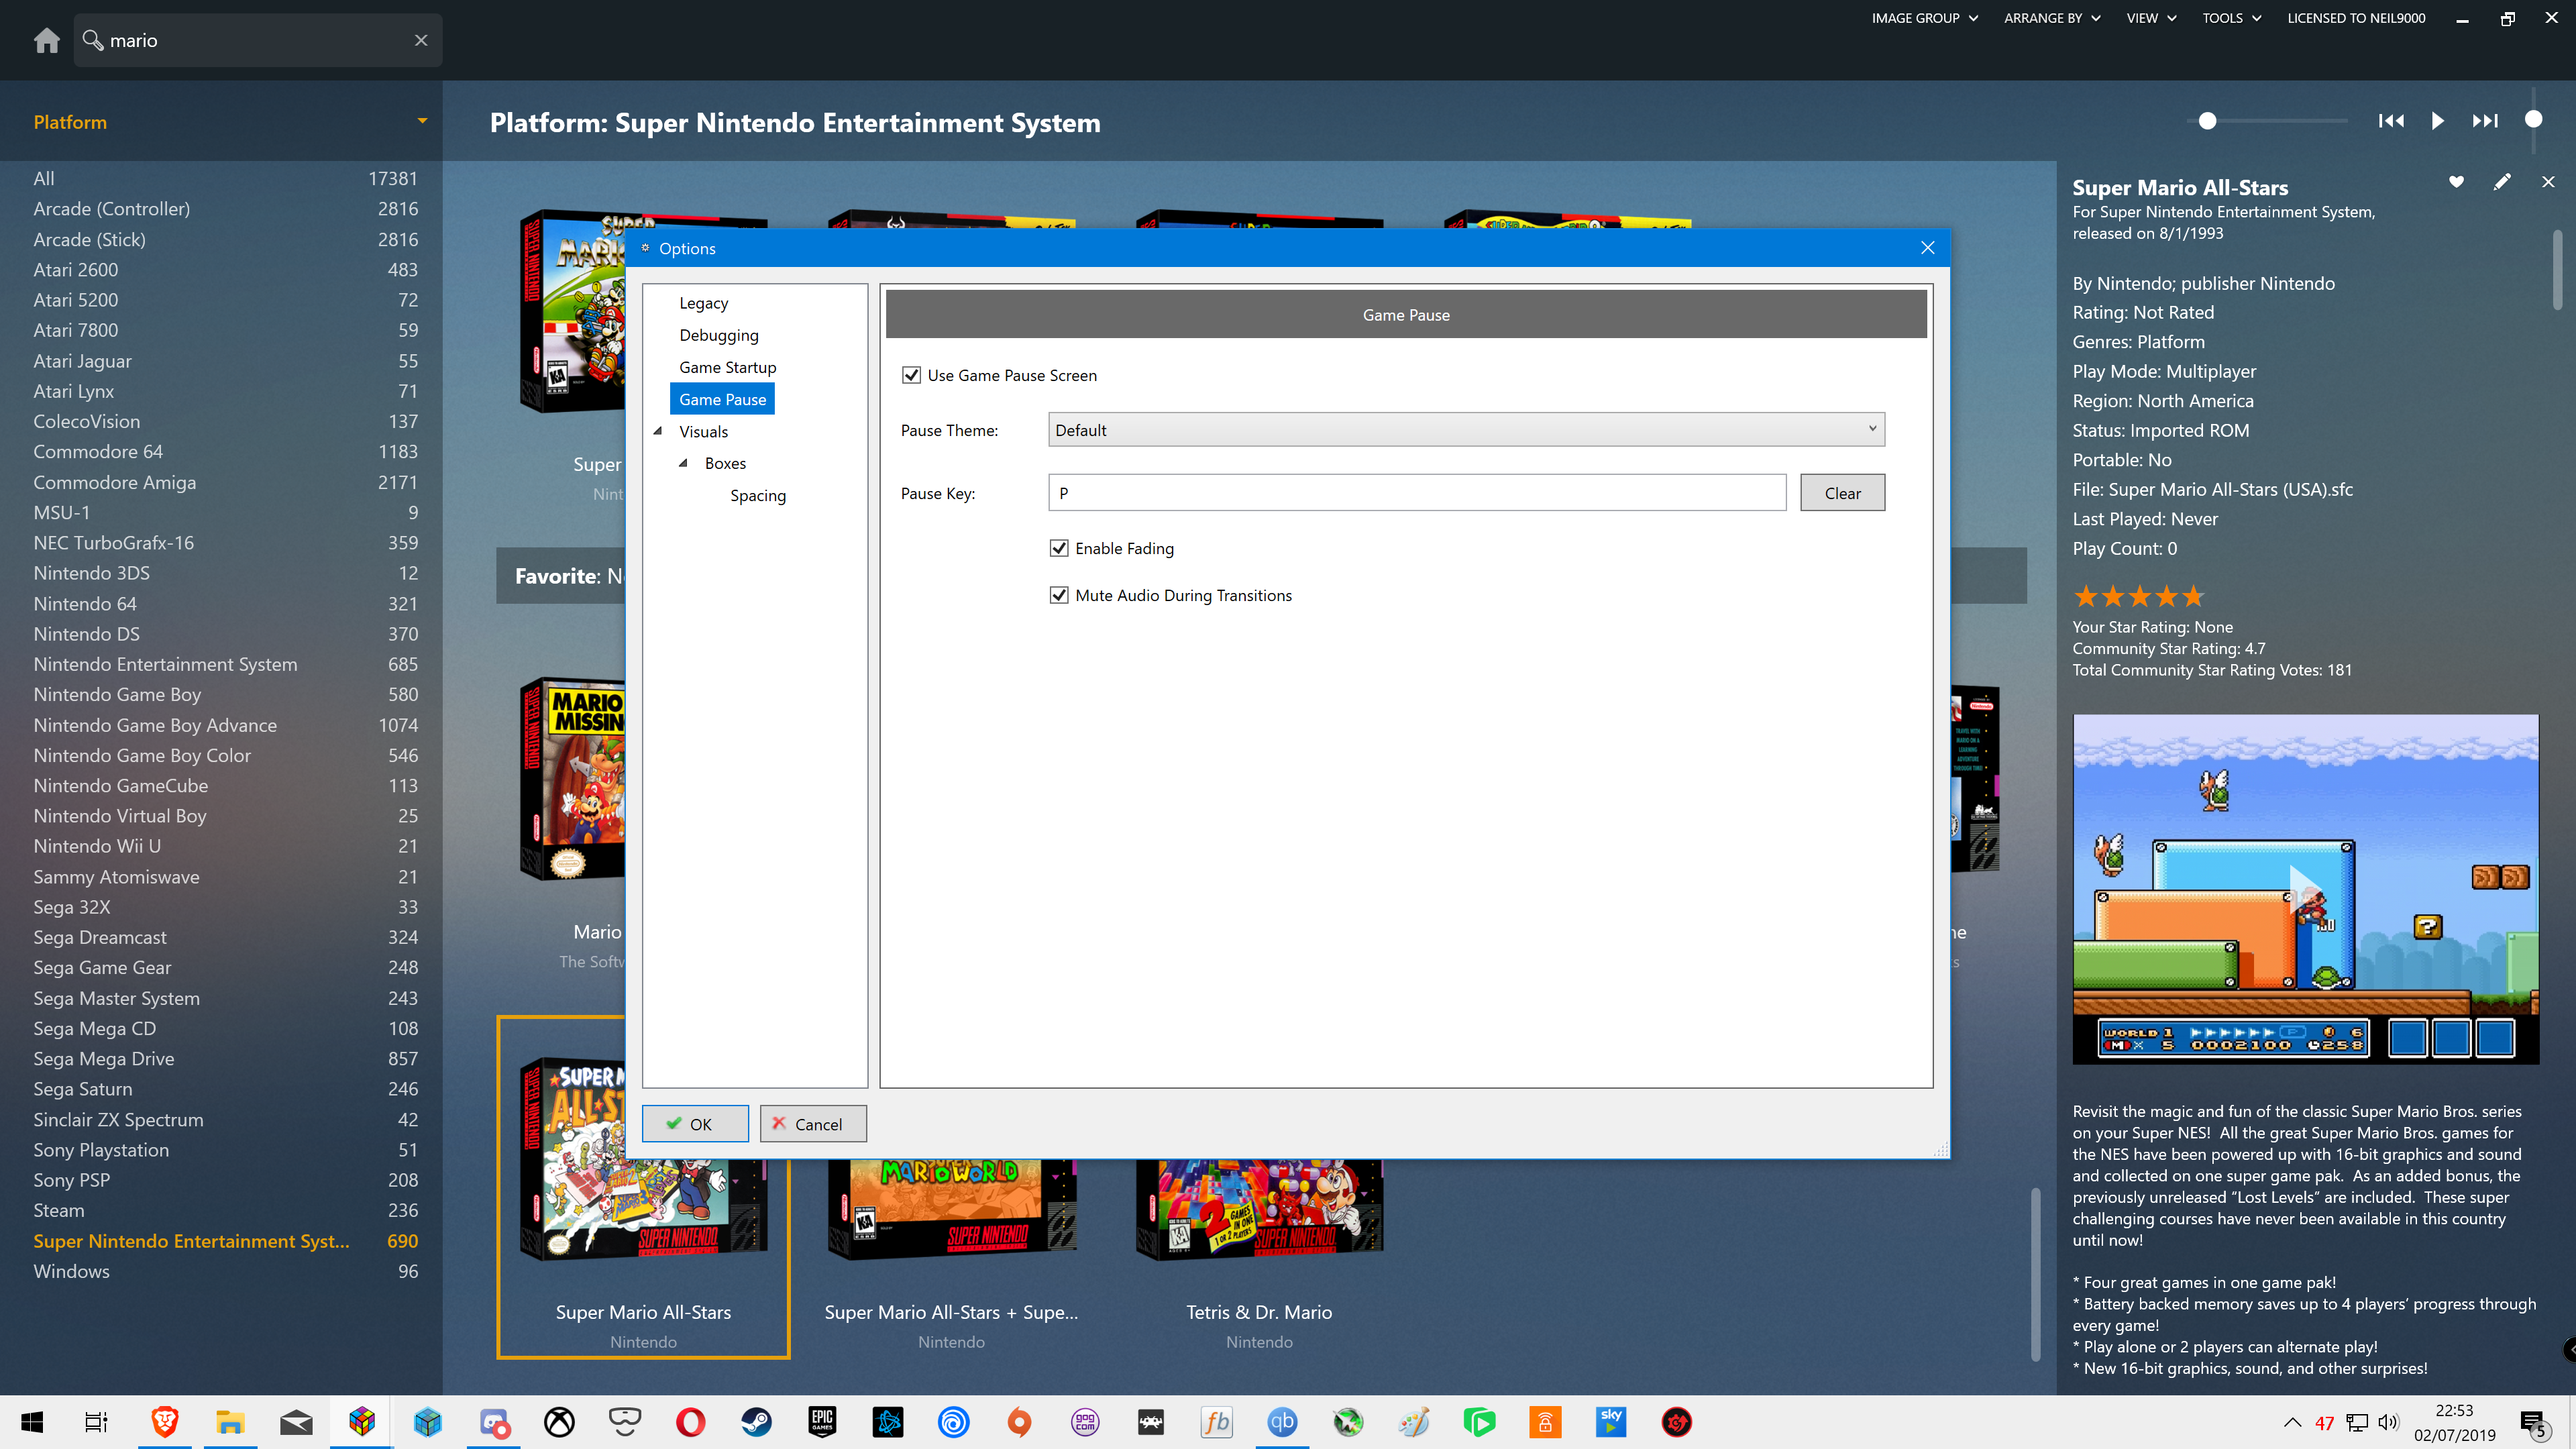
Task: Cancel the Options dialog
Action: point(813,1124)
